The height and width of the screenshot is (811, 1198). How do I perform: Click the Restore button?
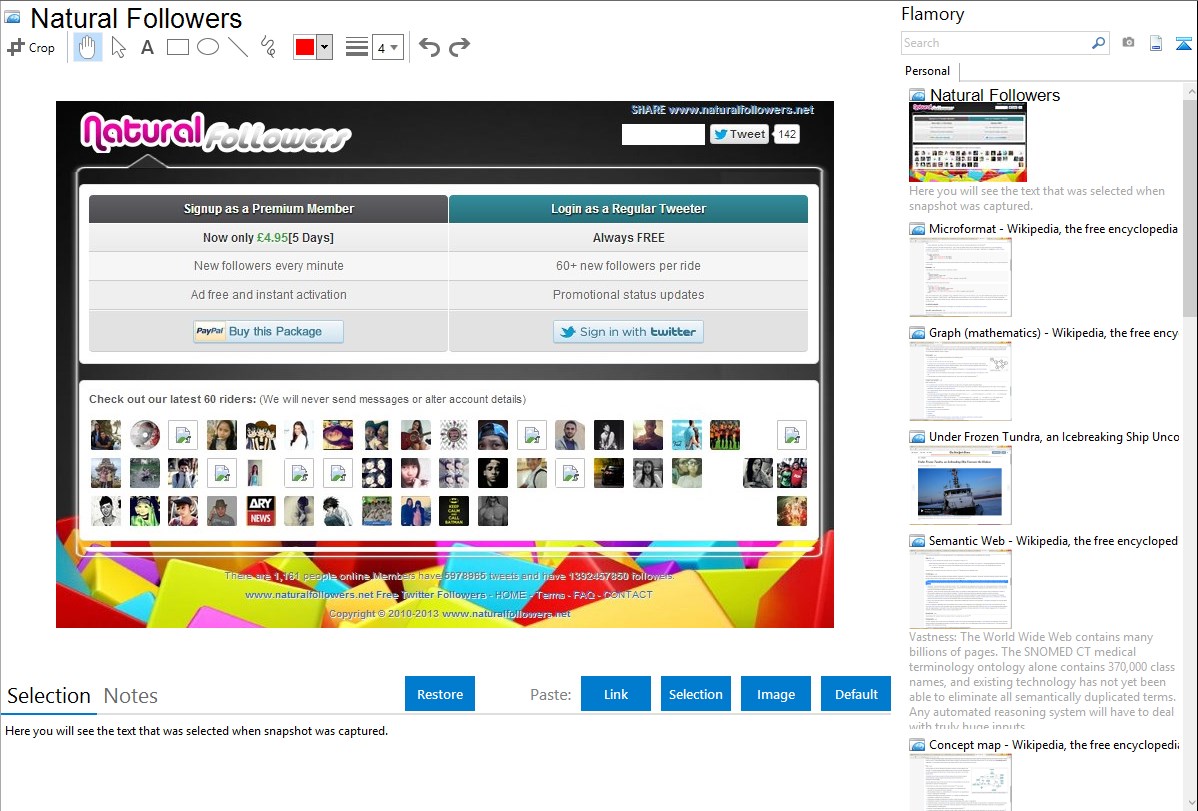click(x=440, y=694)
